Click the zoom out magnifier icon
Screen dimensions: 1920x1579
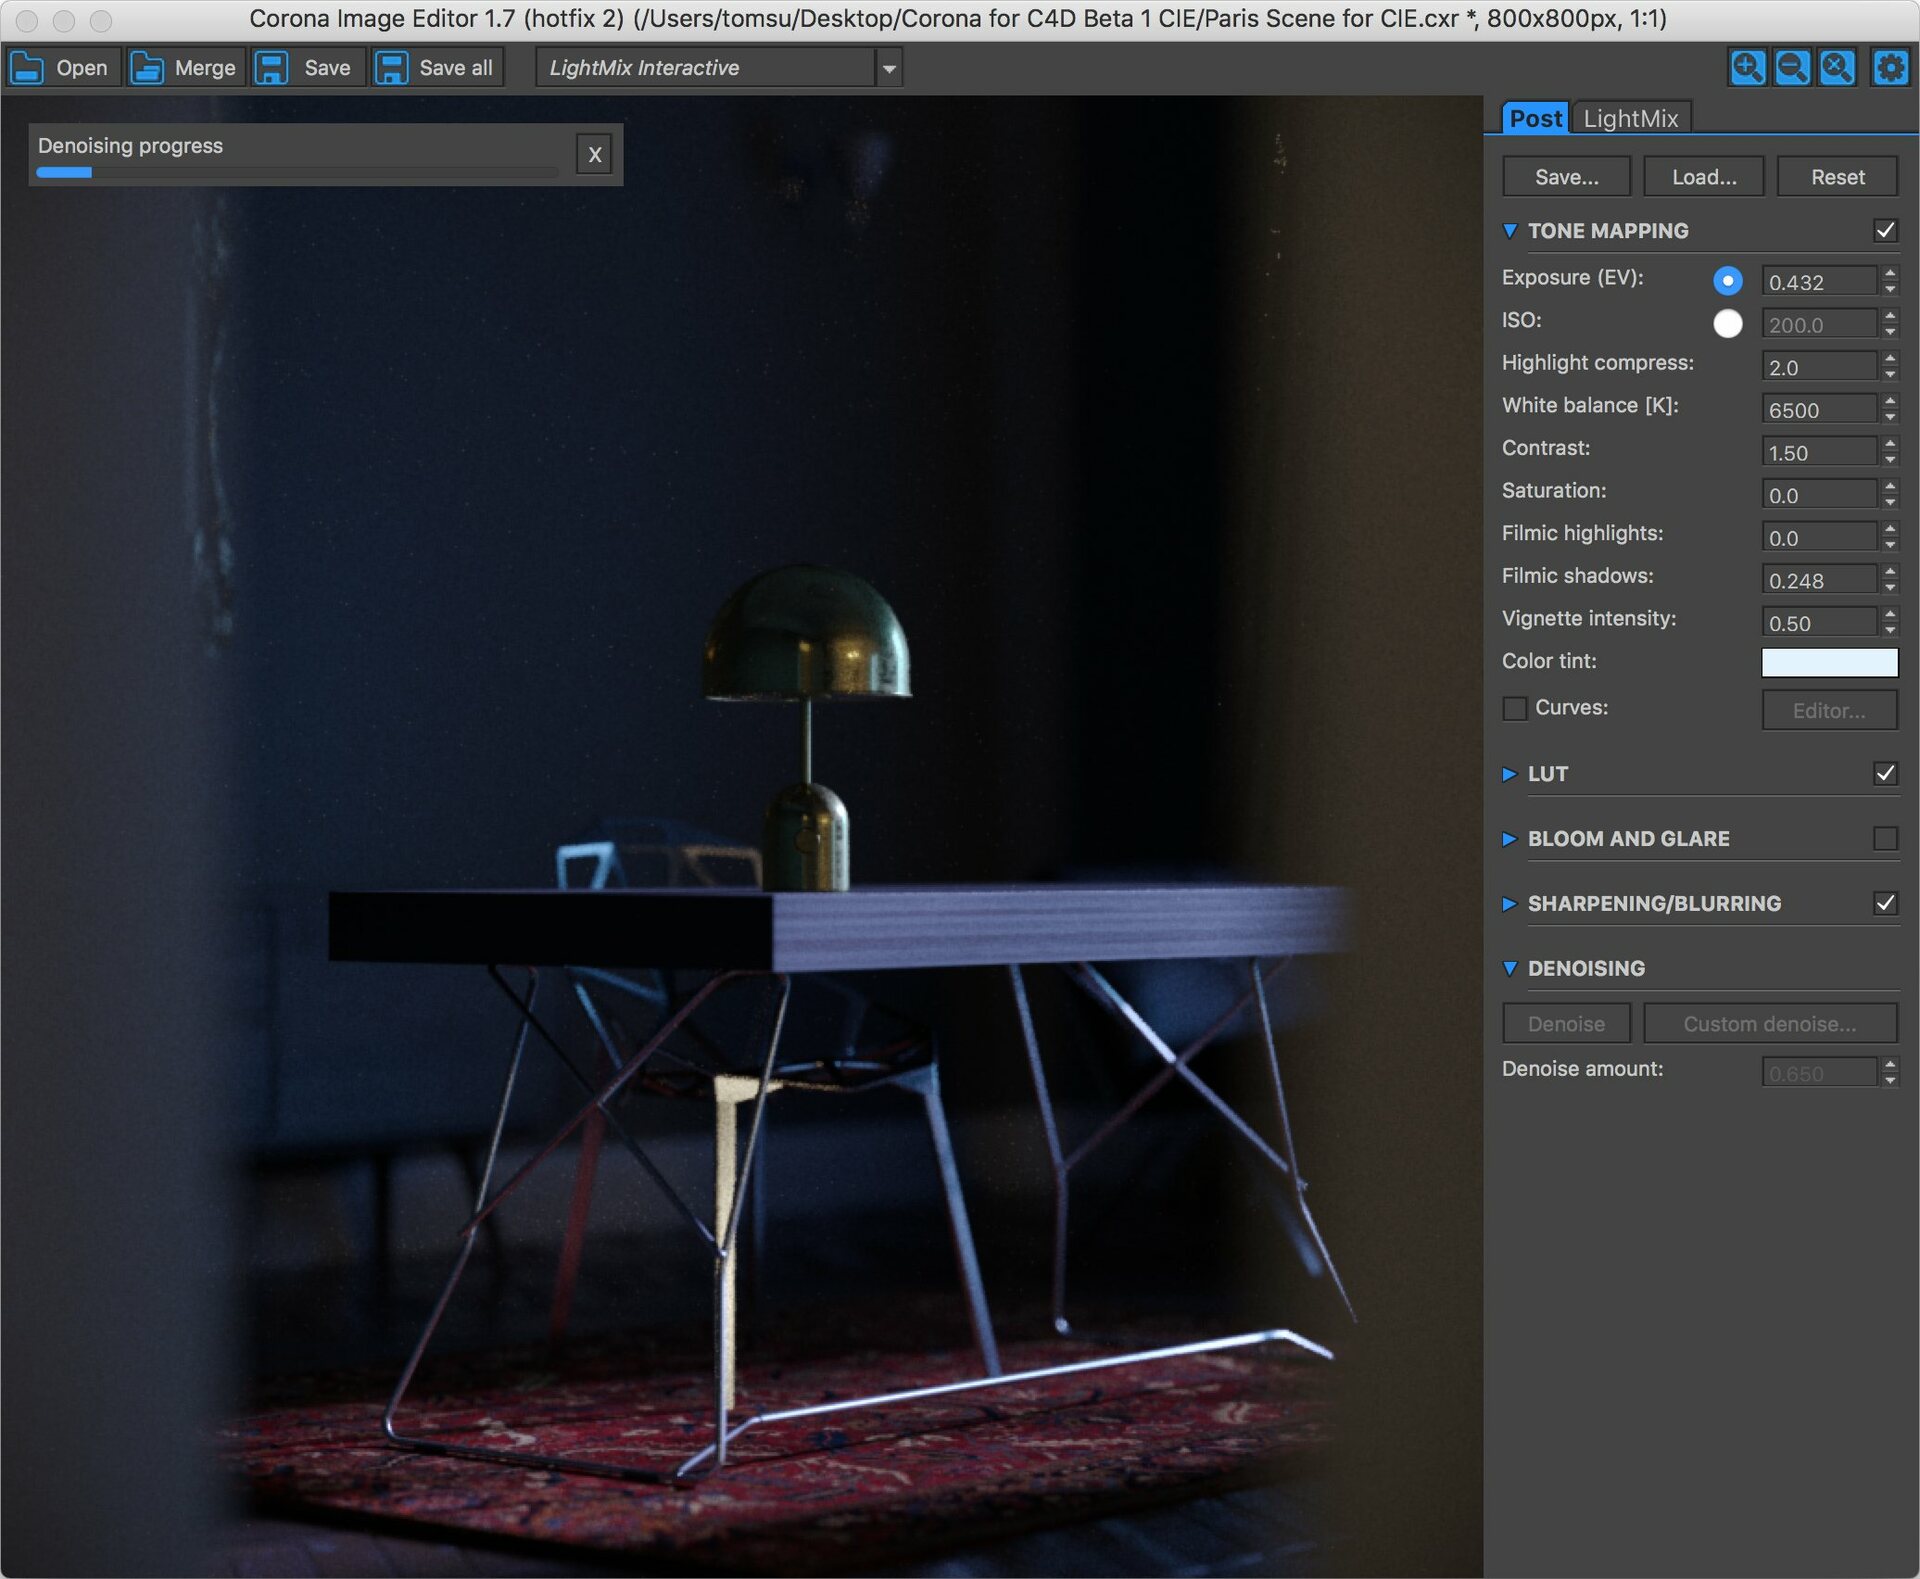1792,68
